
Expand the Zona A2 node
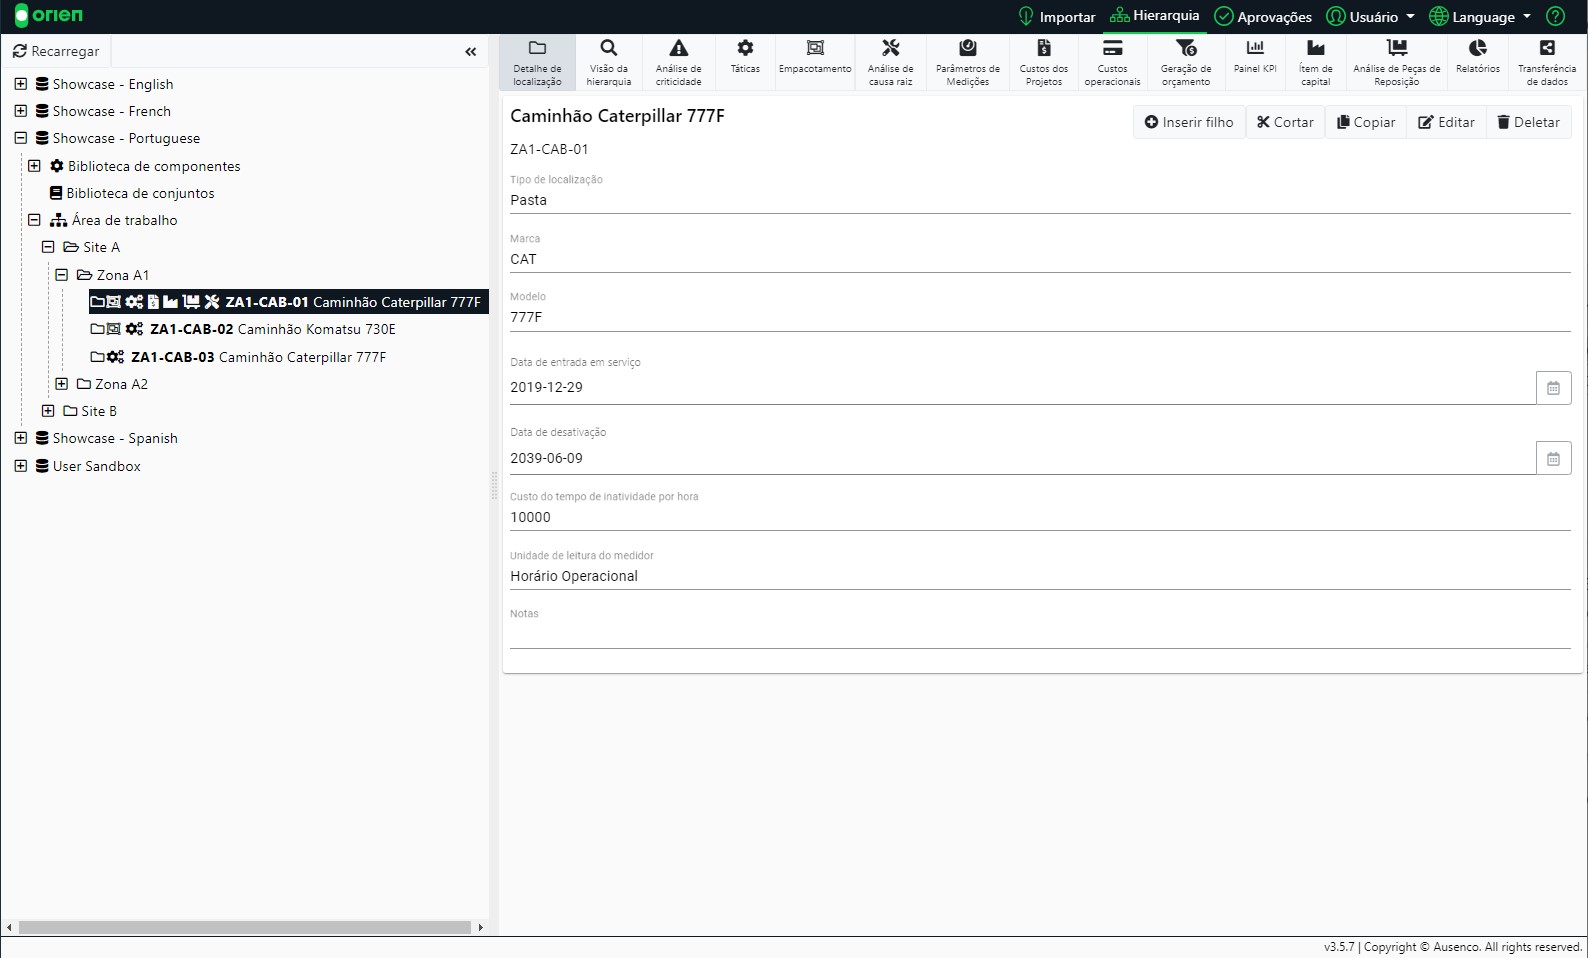[x=61, y=384]
